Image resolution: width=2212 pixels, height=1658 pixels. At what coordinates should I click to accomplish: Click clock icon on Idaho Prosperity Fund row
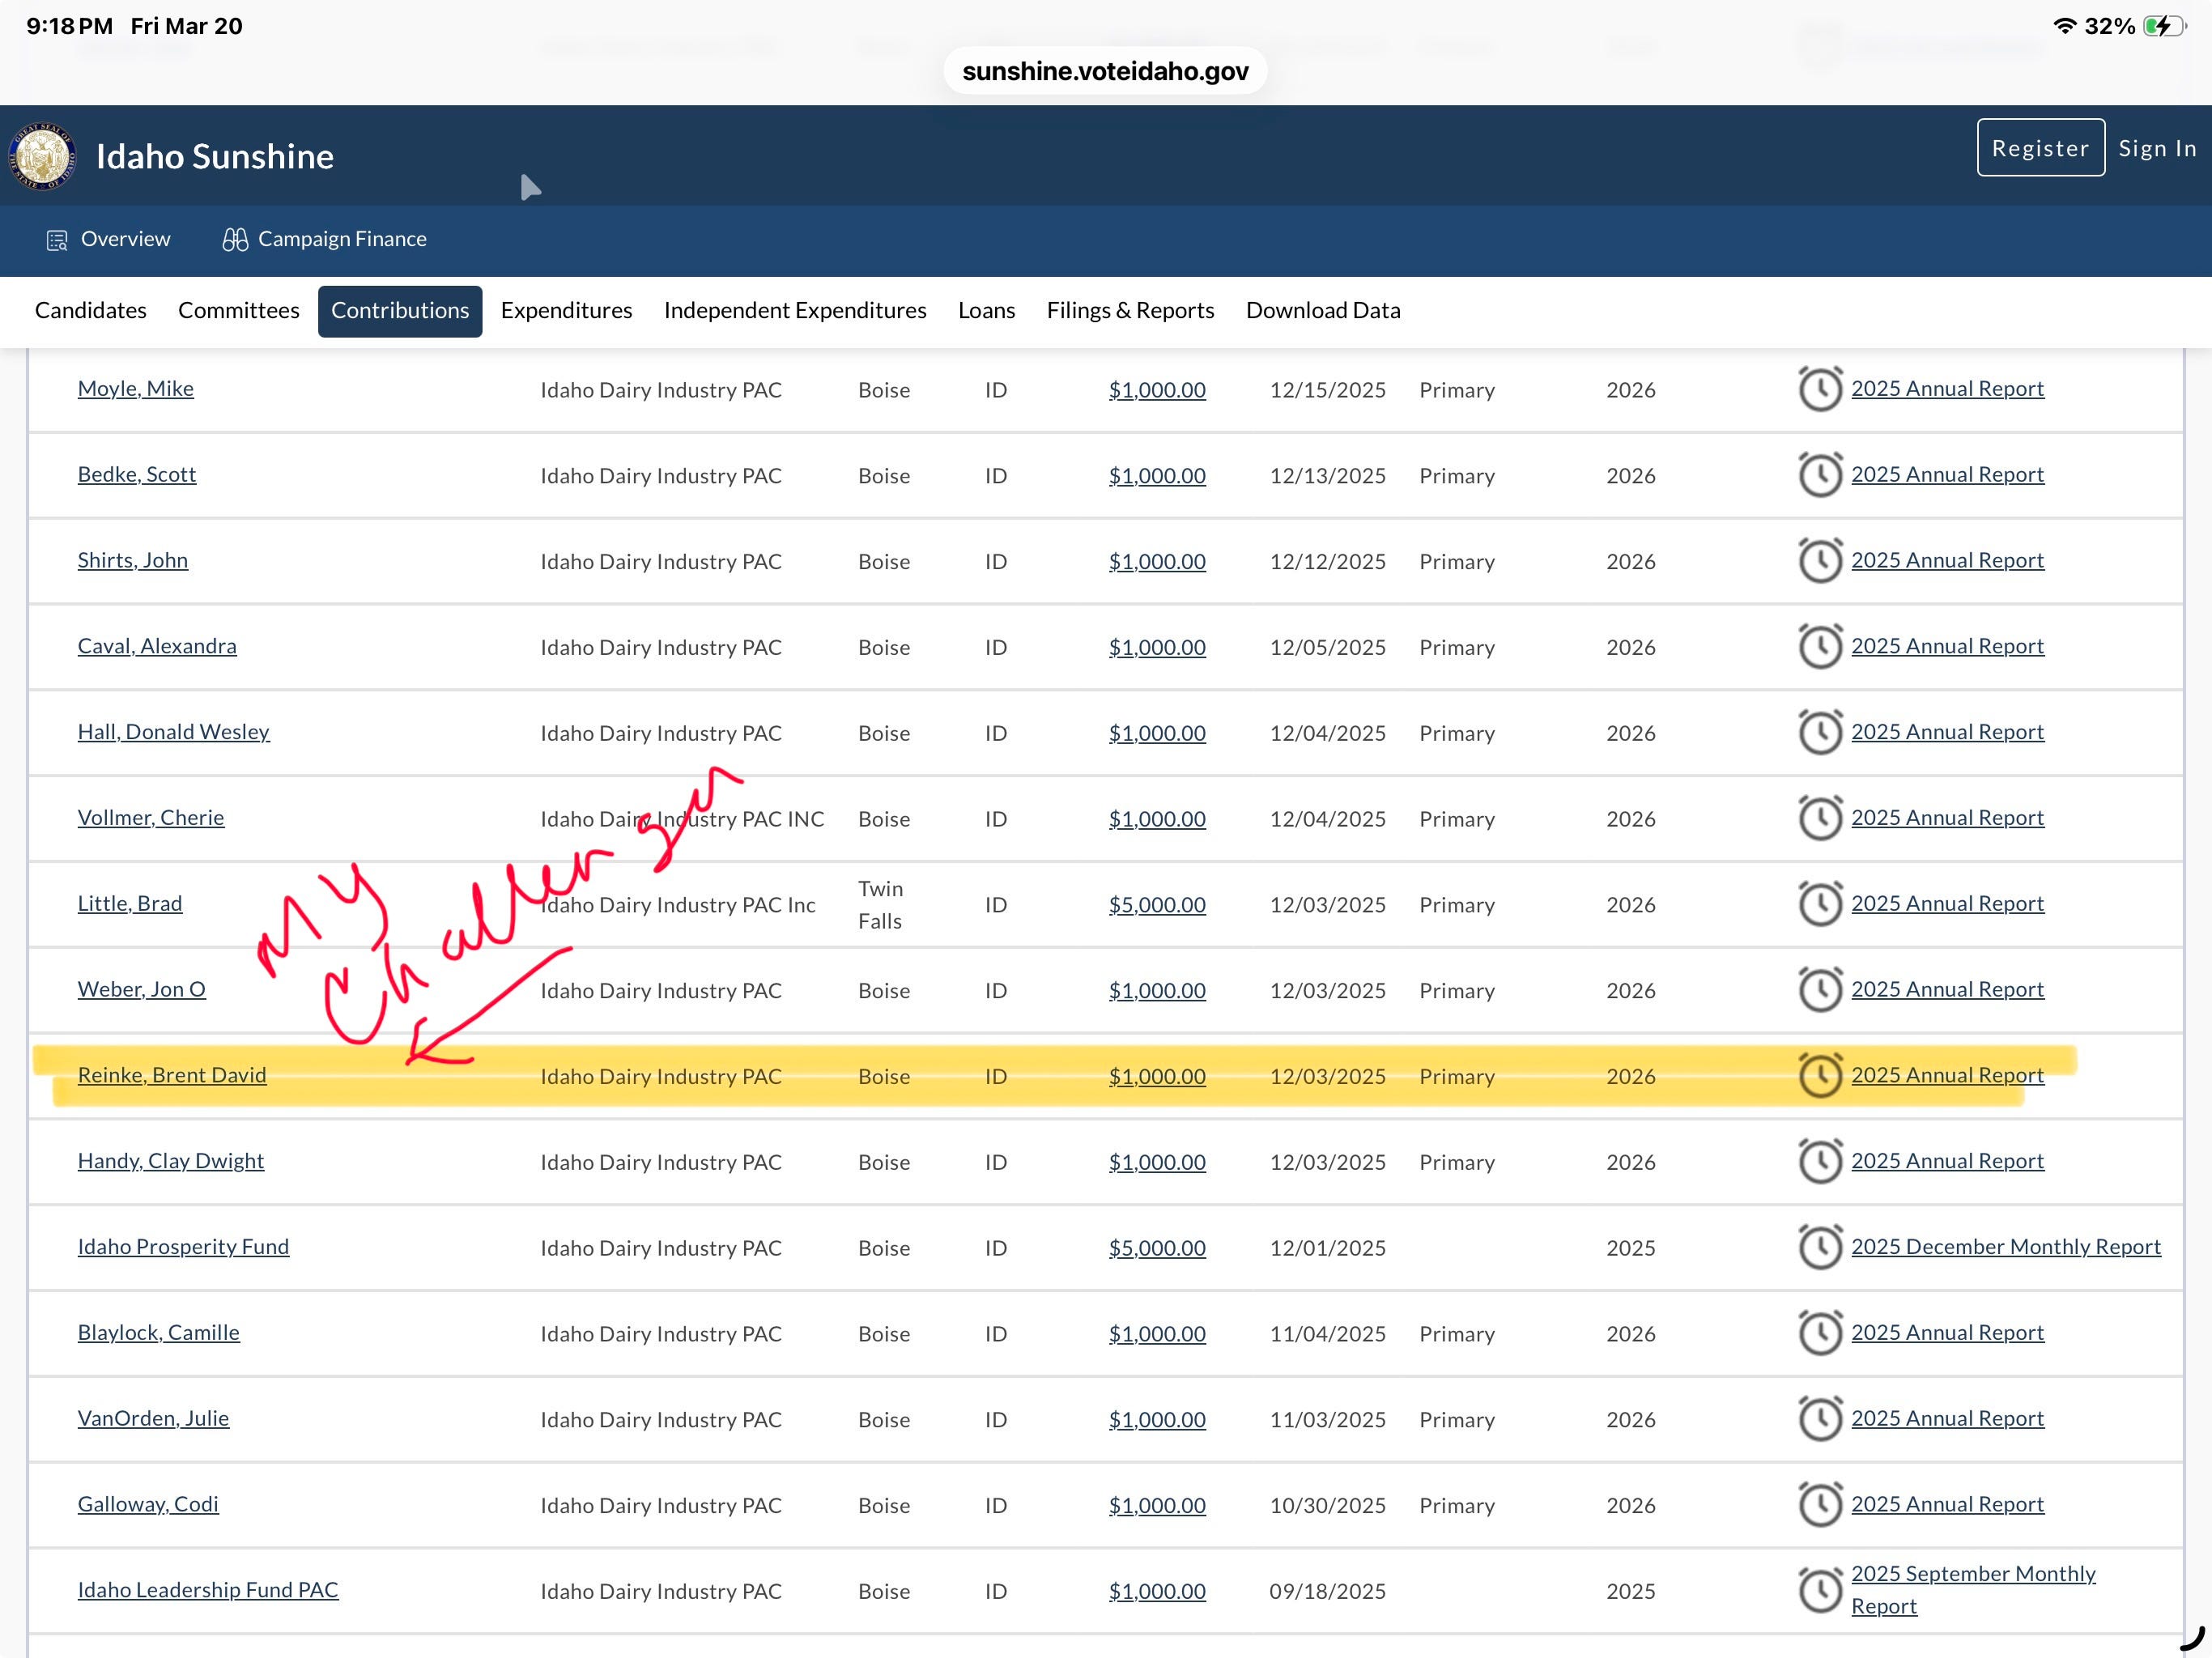(x=1820, y=1247)
